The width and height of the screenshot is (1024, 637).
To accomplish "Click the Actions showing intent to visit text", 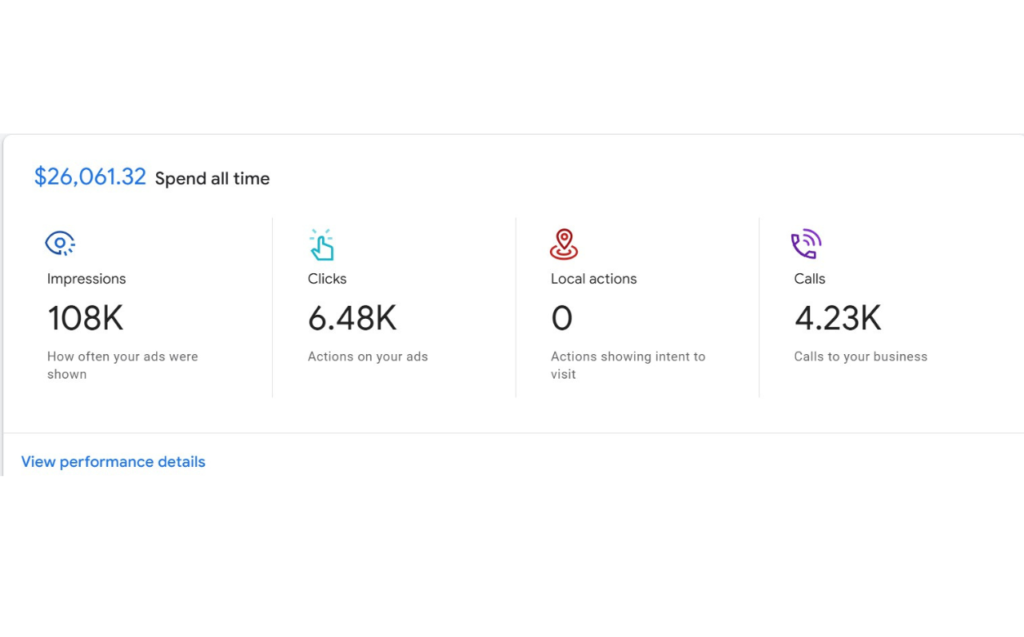I will click(x=627, y=365).
